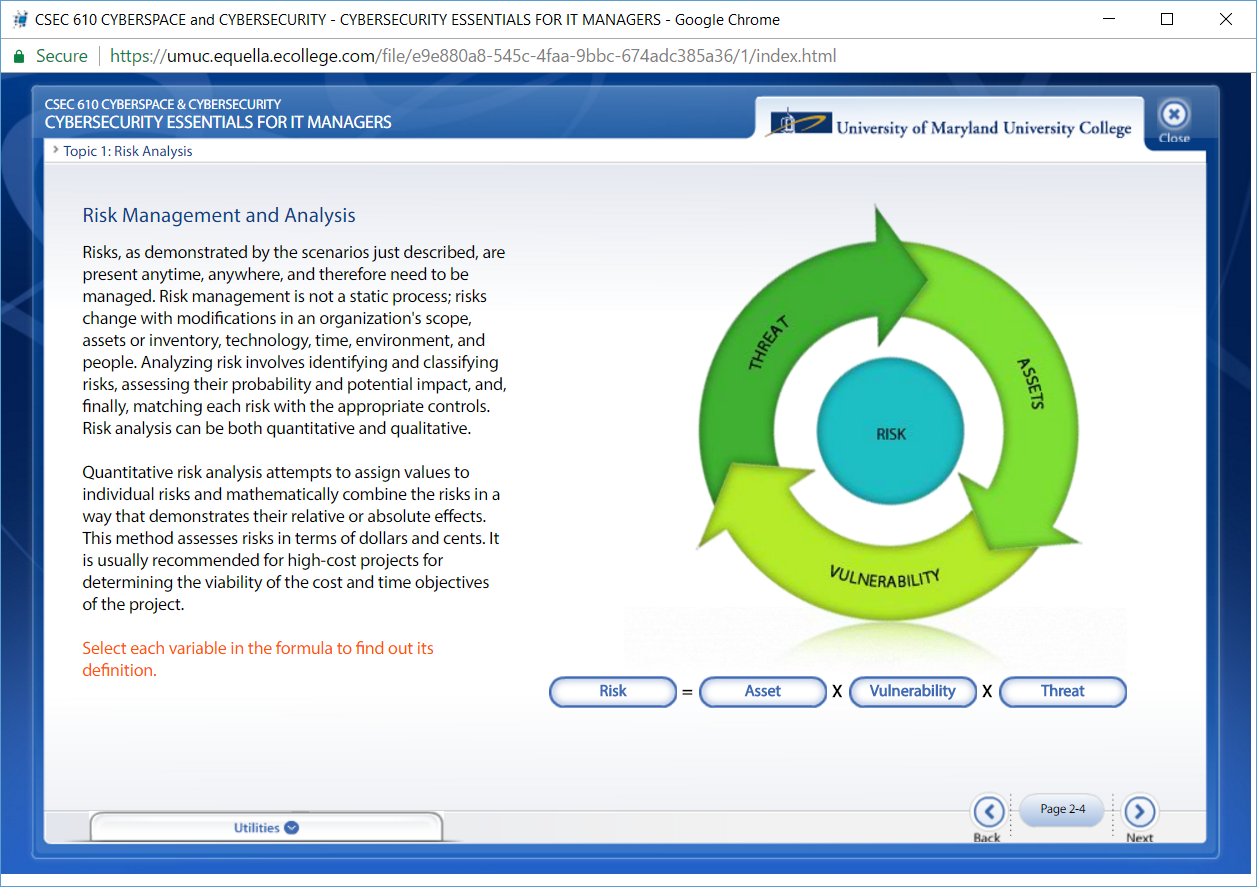Click the VULNERABILITY arrow in the diagram

tap(884, 576)
